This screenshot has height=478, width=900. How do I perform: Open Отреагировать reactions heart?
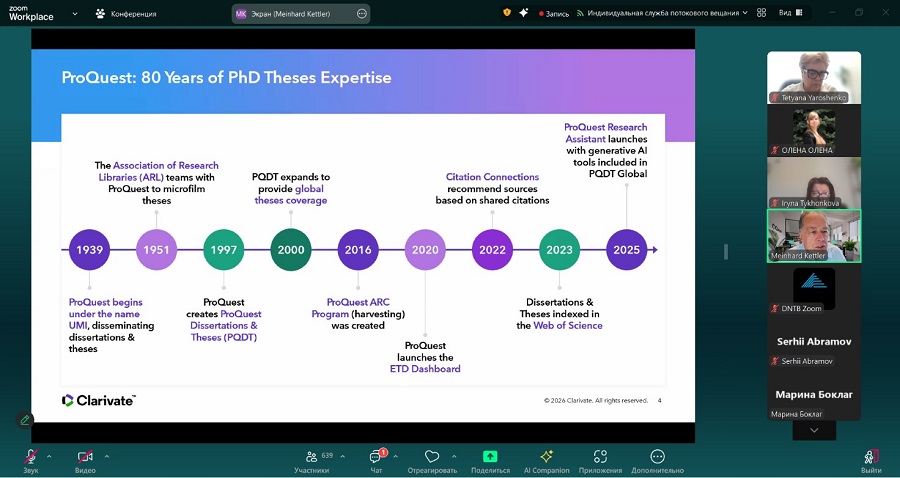(x=432, y=461)
